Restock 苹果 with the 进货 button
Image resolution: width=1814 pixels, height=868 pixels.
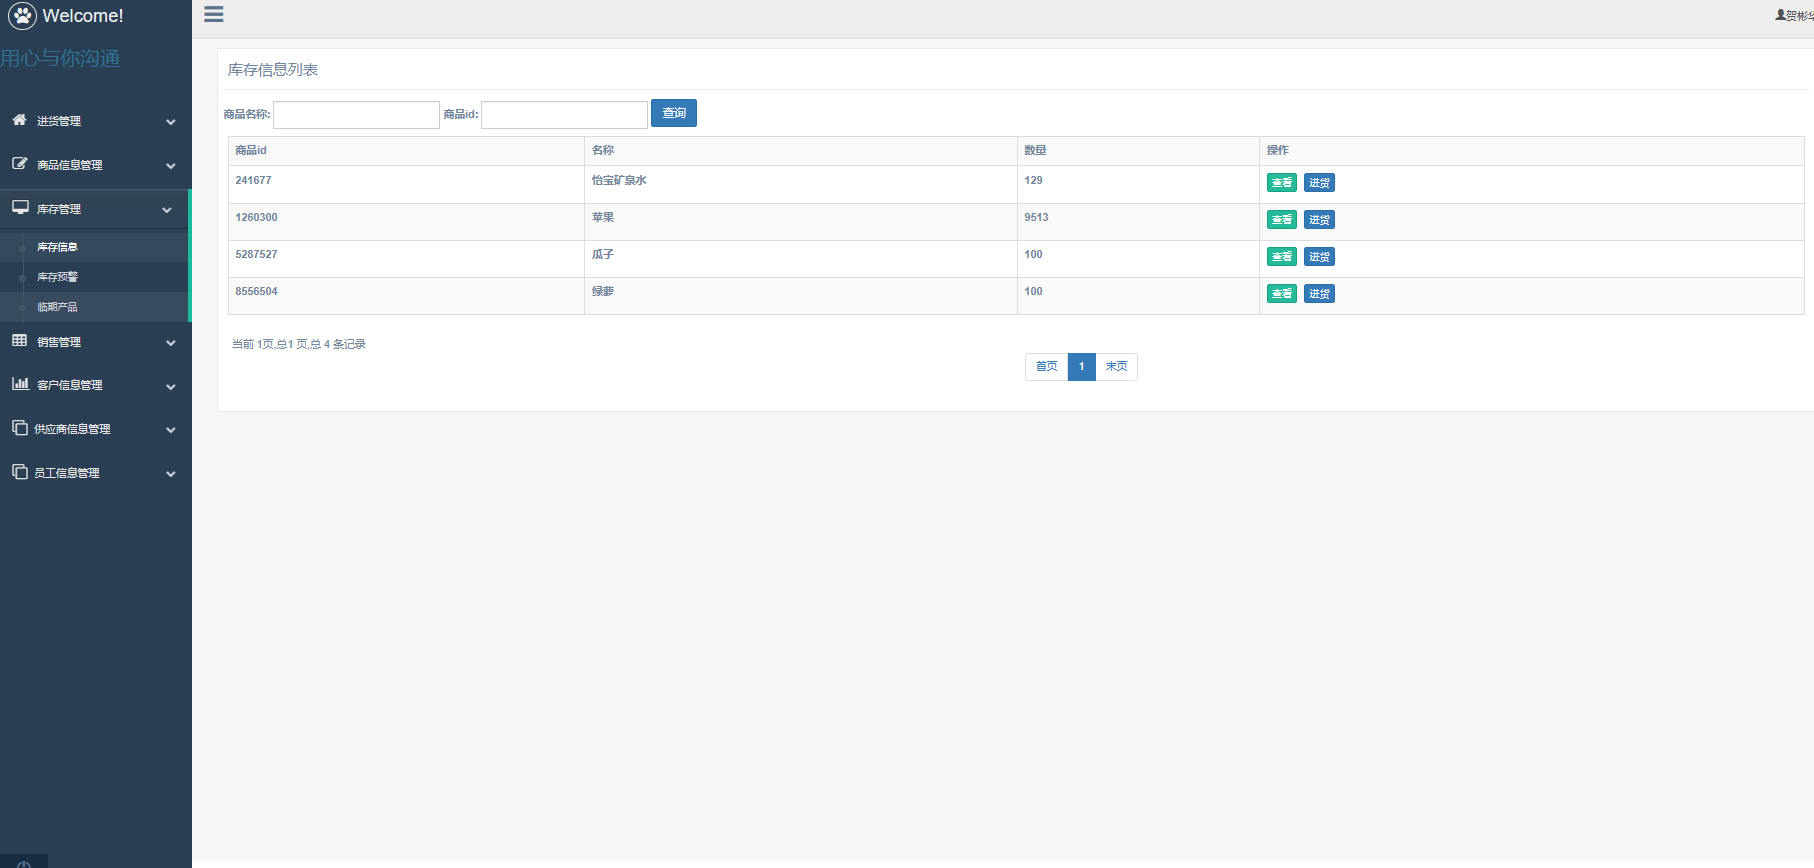tap(1319, 220)
